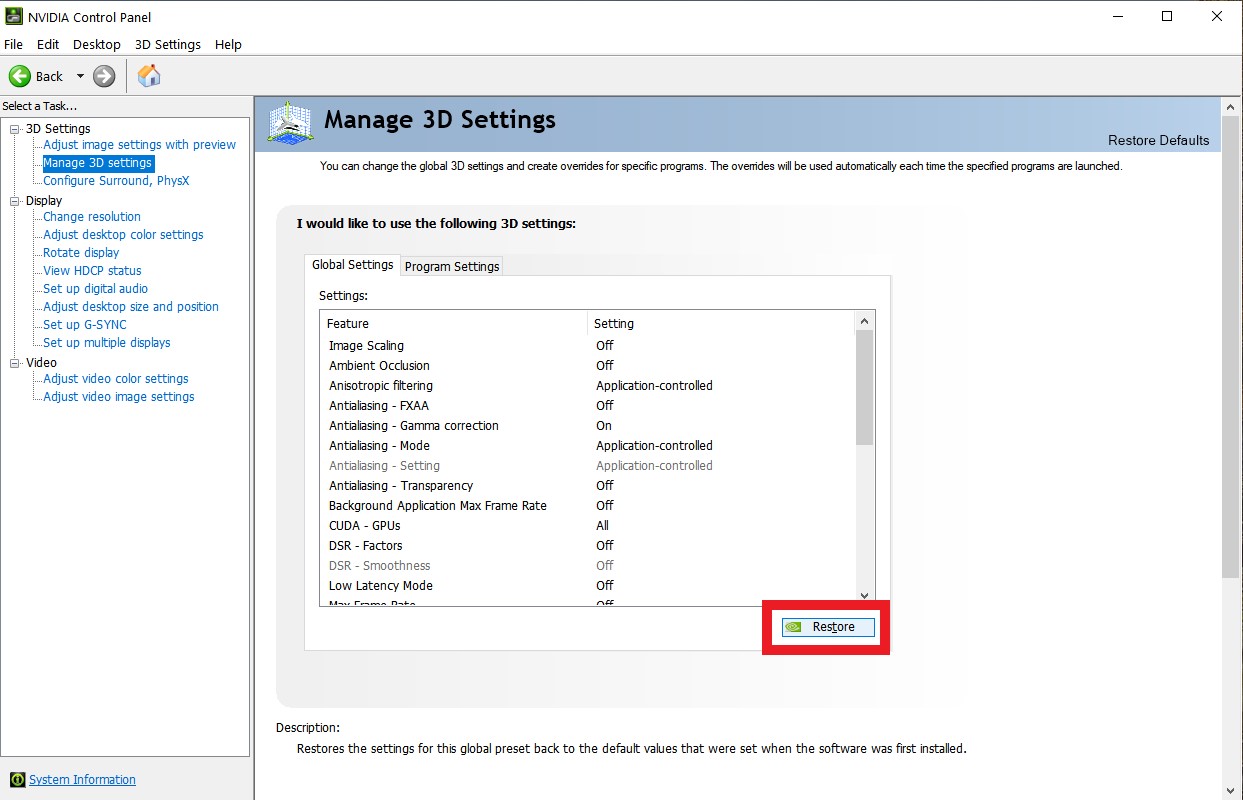The width and height of the screenshot is (1243, 800).
Task: Click the green Back arrow icon
Action: (x=20, y=76)
